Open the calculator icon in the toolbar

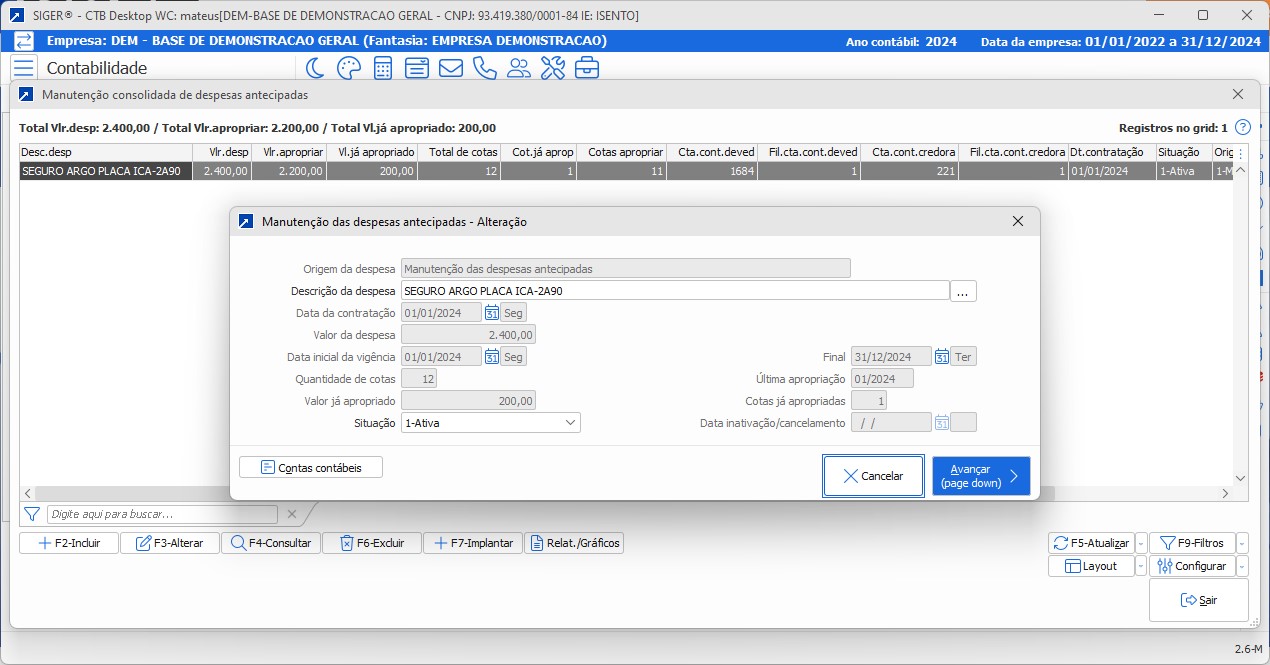[x=382, y=68]
